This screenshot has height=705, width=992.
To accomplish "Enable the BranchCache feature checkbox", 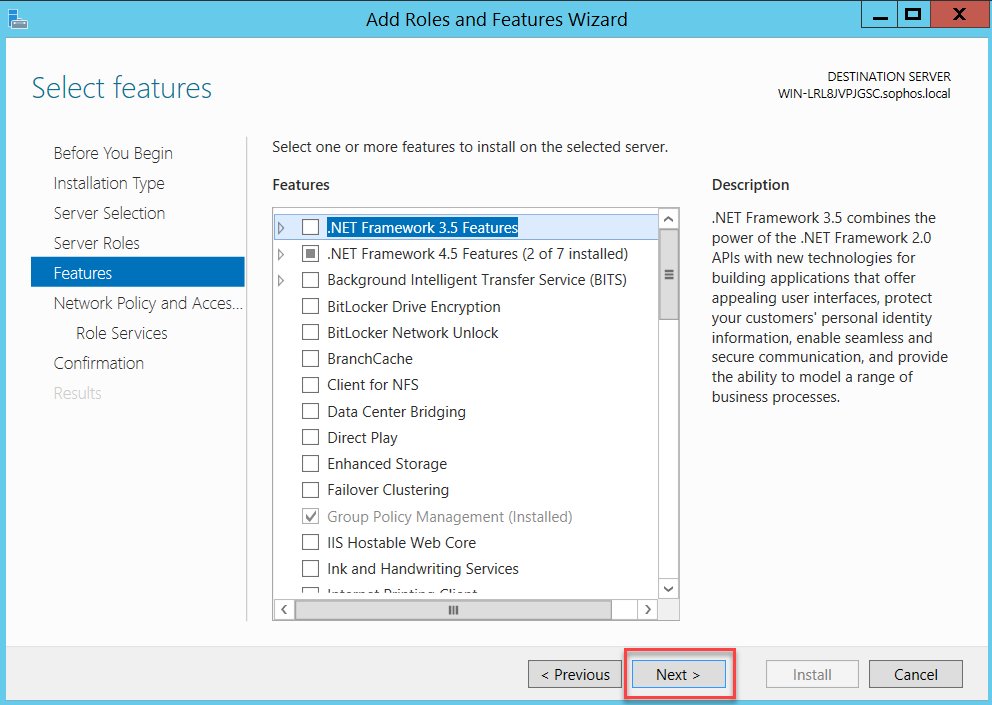I will [x=310, y=359].
